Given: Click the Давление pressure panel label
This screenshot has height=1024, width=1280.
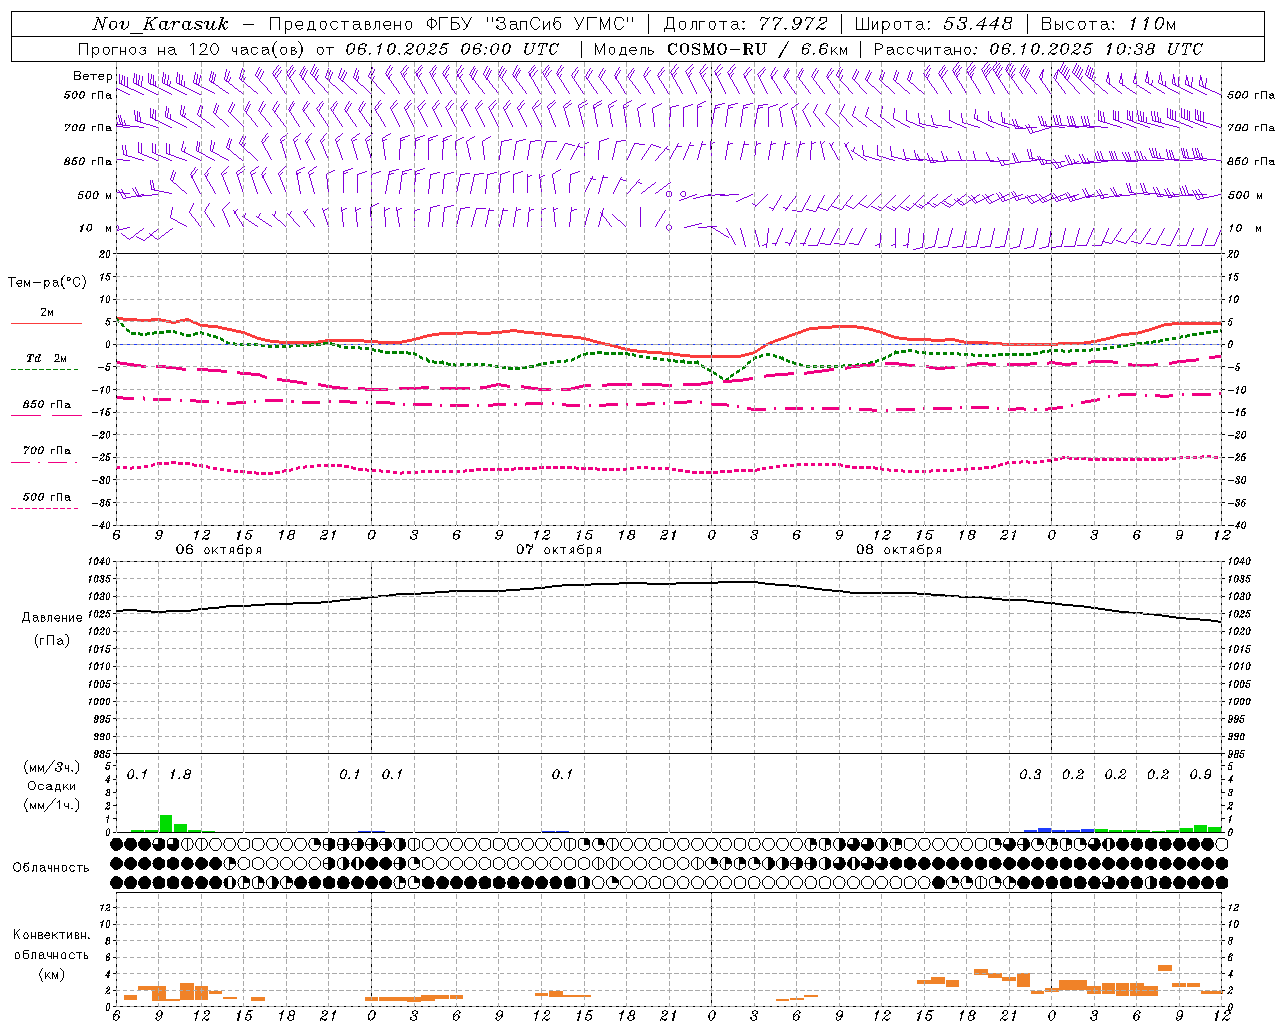Looking at the screenshot, I should 52,618.
